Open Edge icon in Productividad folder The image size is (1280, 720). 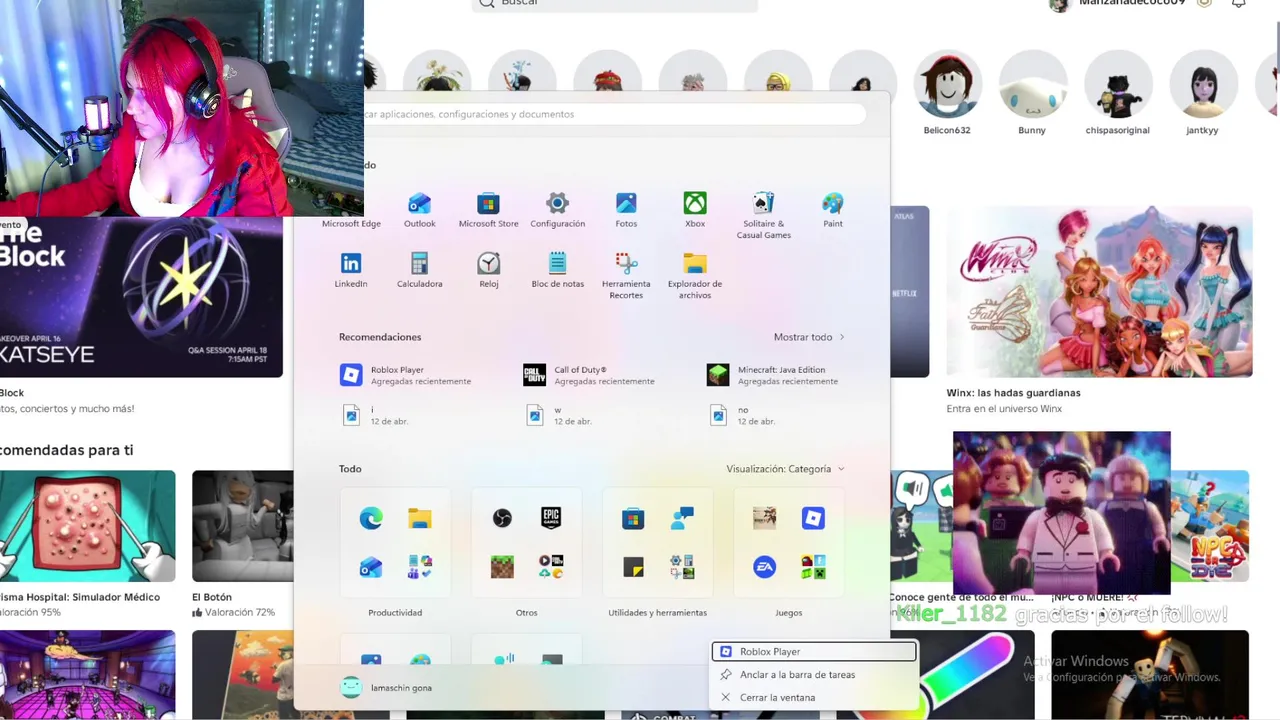tap(371, 517)
